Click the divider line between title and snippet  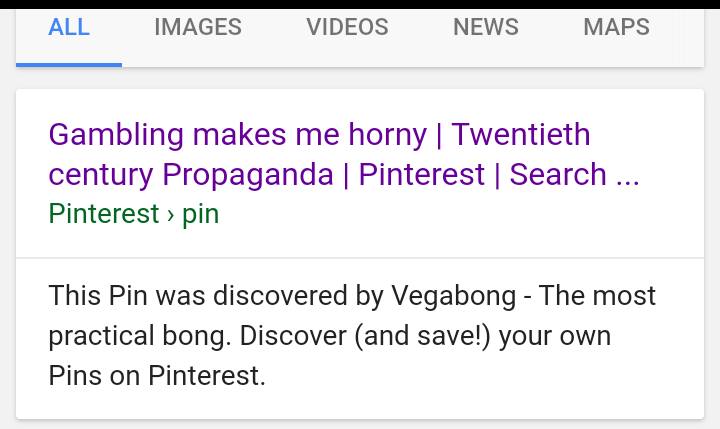coord(360,258)
